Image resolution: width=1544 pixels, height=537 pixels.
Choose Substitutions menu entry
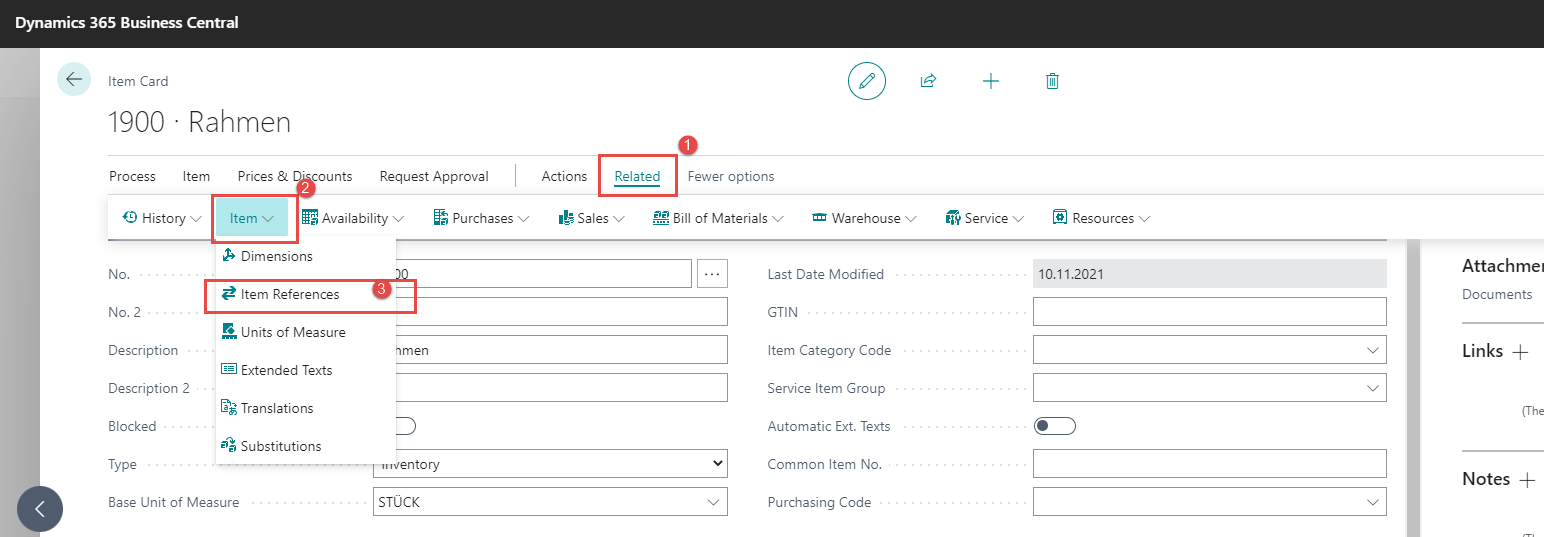pos(306,446)
